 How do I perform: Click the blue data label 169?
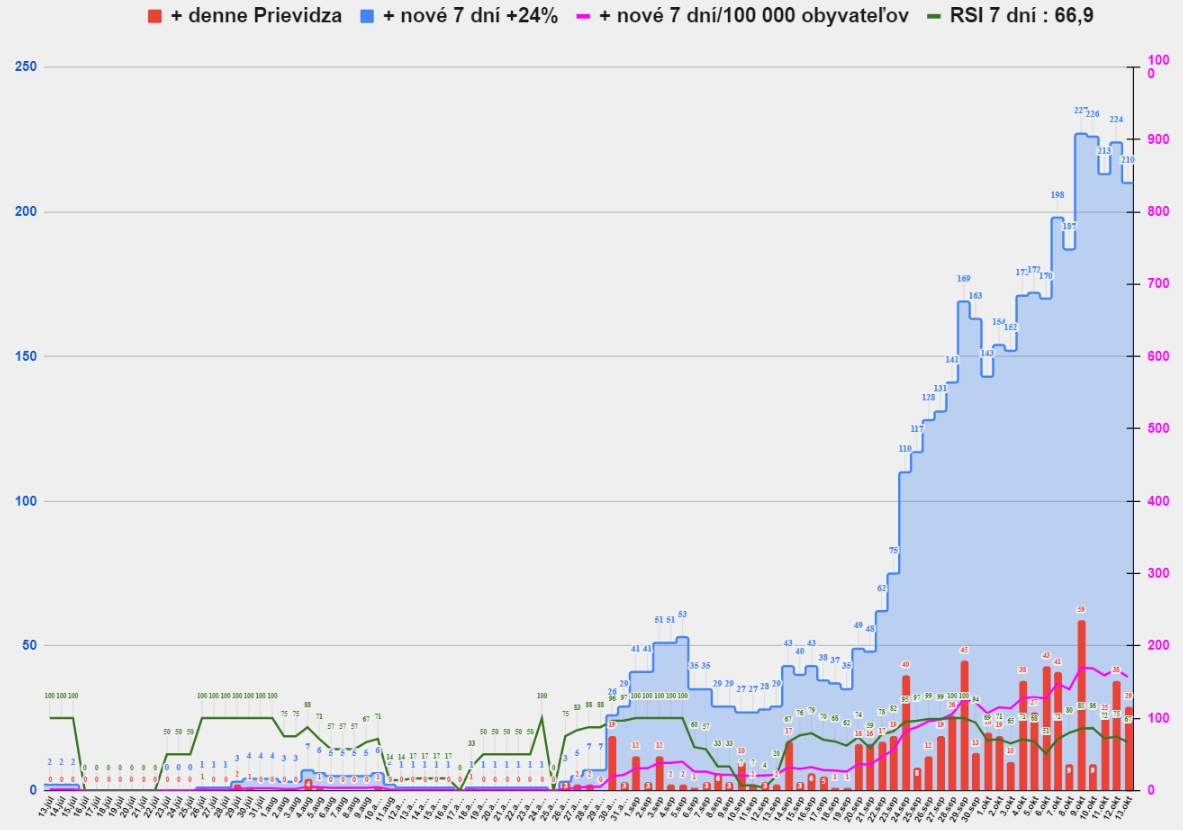coord(963,278)
